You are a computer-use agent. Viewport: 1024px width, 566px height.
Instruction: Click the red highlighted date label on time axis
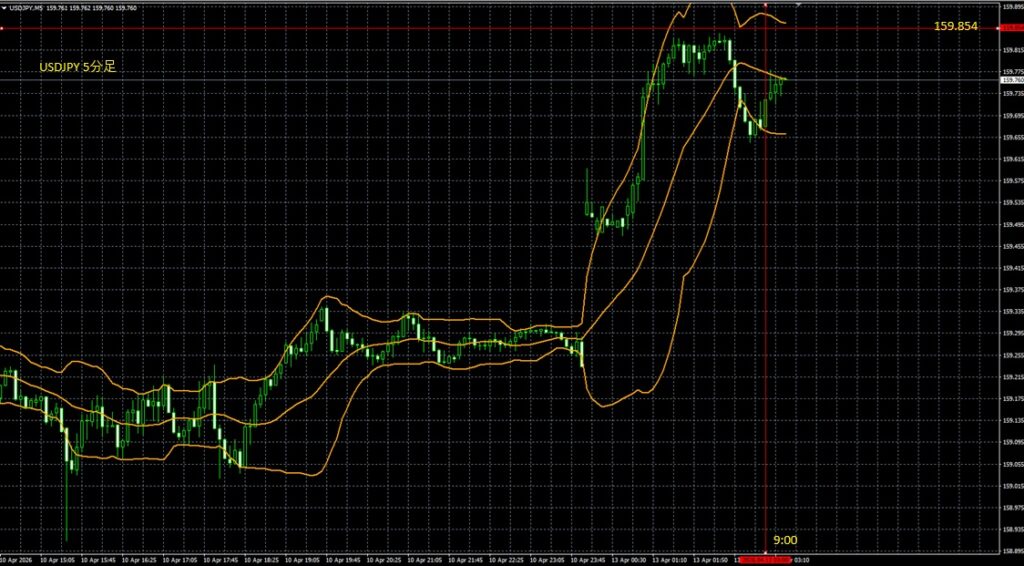coord(765,559)
